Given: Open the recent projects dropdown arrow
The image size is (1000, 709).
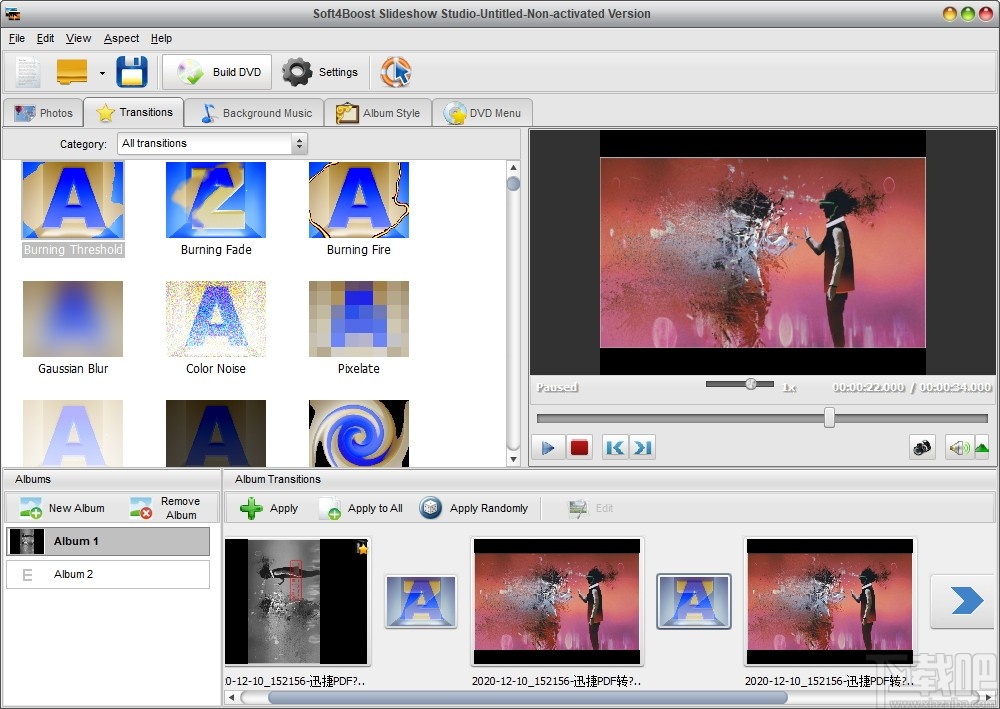Looking at the screenshot, I should pos(100,72).
